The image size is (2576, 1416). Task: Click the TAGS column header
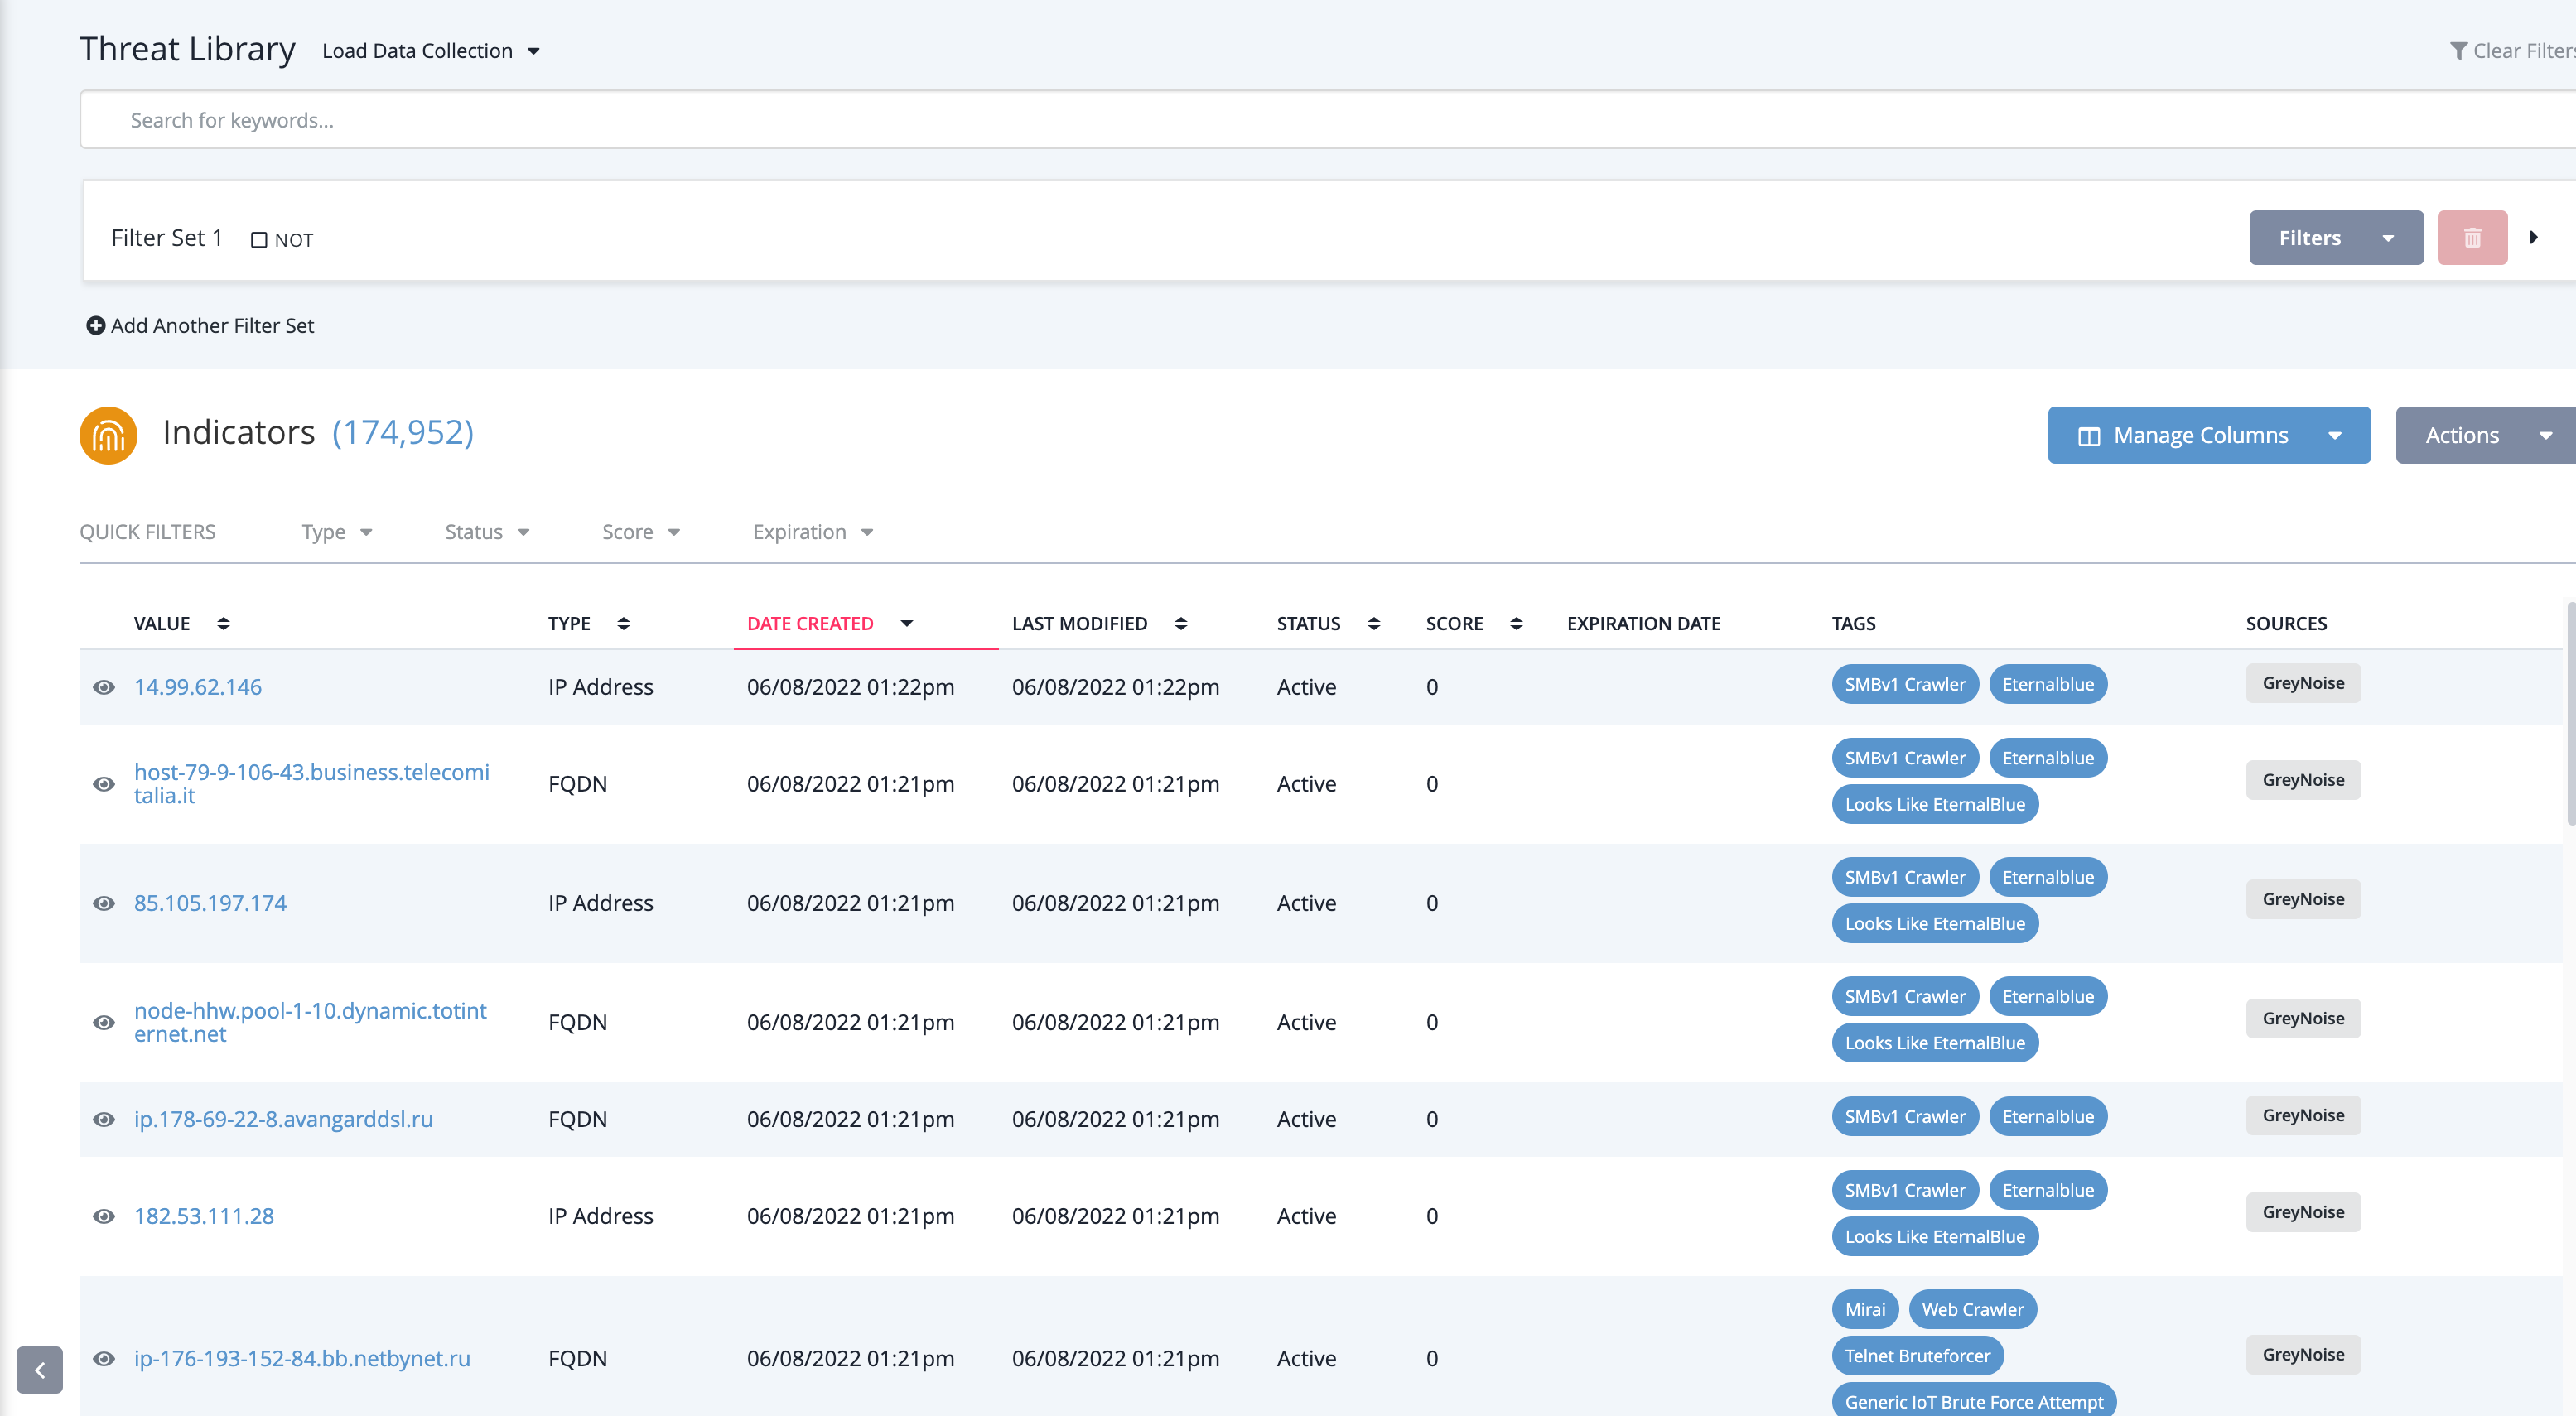tap(1853, 624)
